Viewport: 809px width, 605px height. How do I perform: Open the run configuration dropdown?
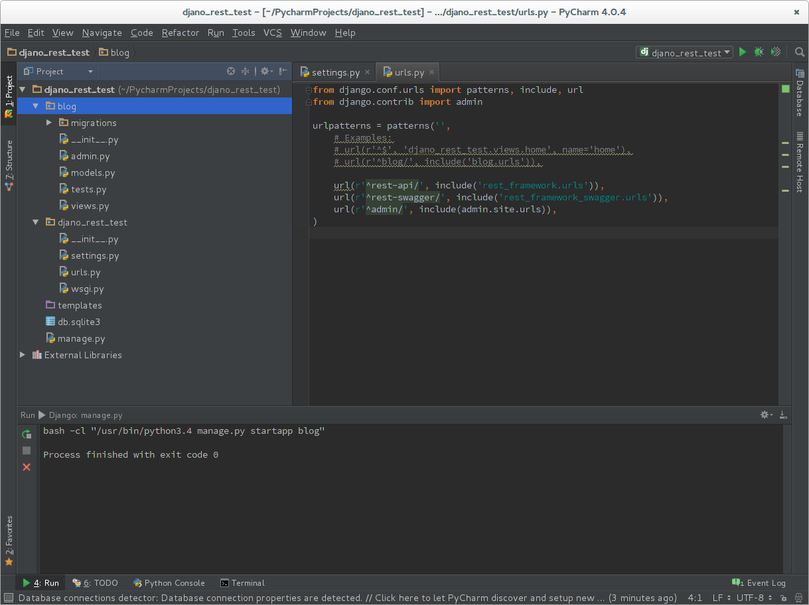coord(685,52)
